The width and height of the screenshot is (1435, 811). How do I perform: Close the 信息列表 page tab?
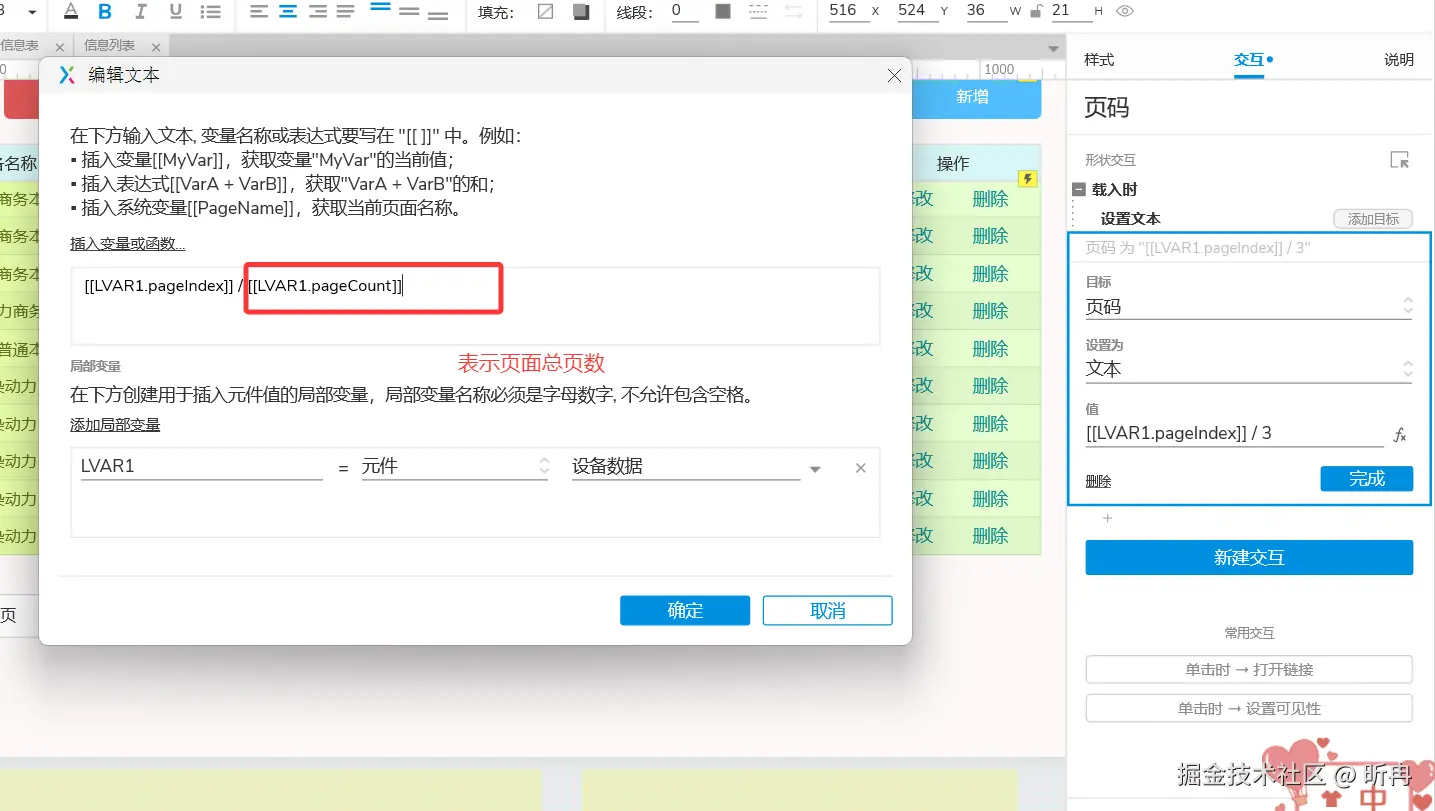pyautogui.click(x=155, y=47)
